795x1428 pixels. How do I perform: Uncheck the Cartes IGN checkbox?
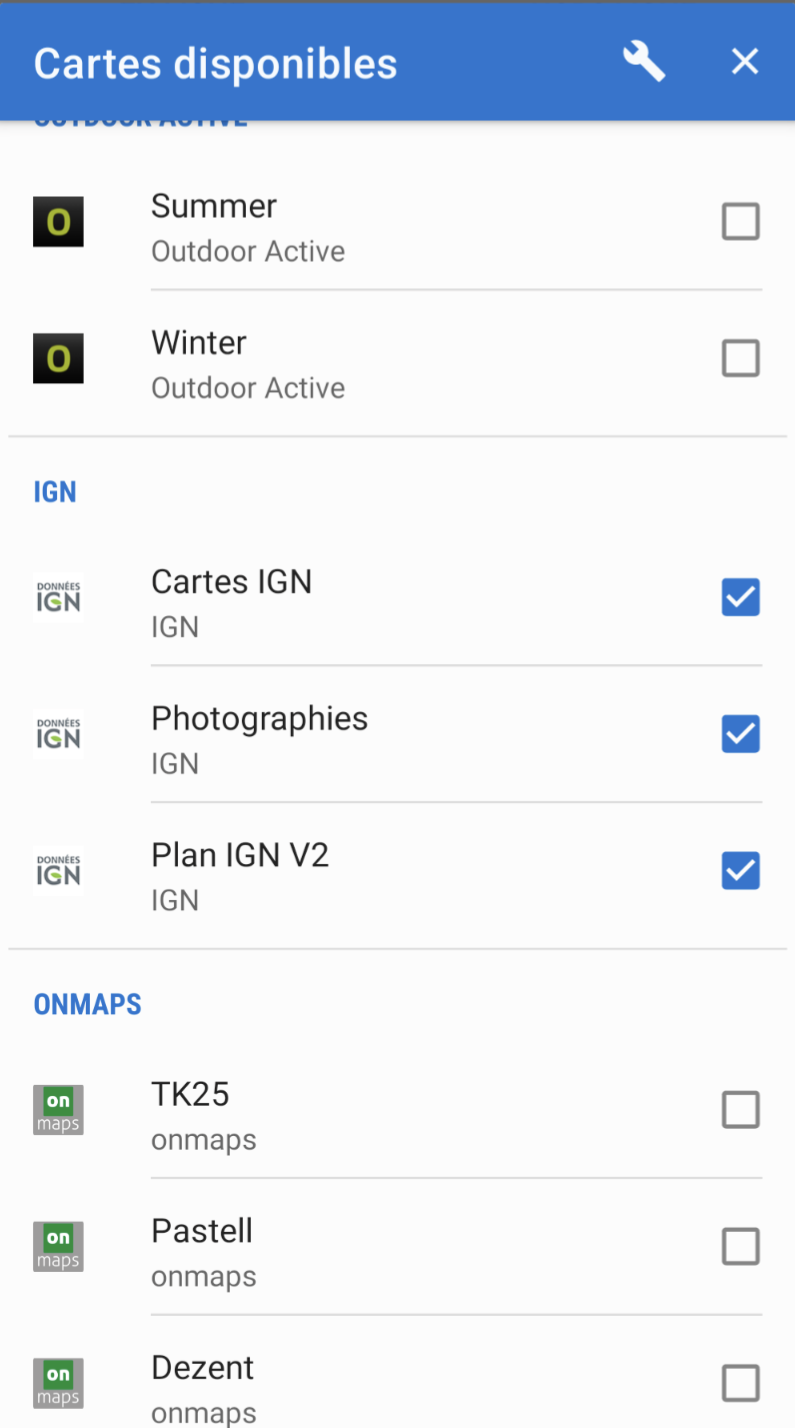tap(741, 598)
